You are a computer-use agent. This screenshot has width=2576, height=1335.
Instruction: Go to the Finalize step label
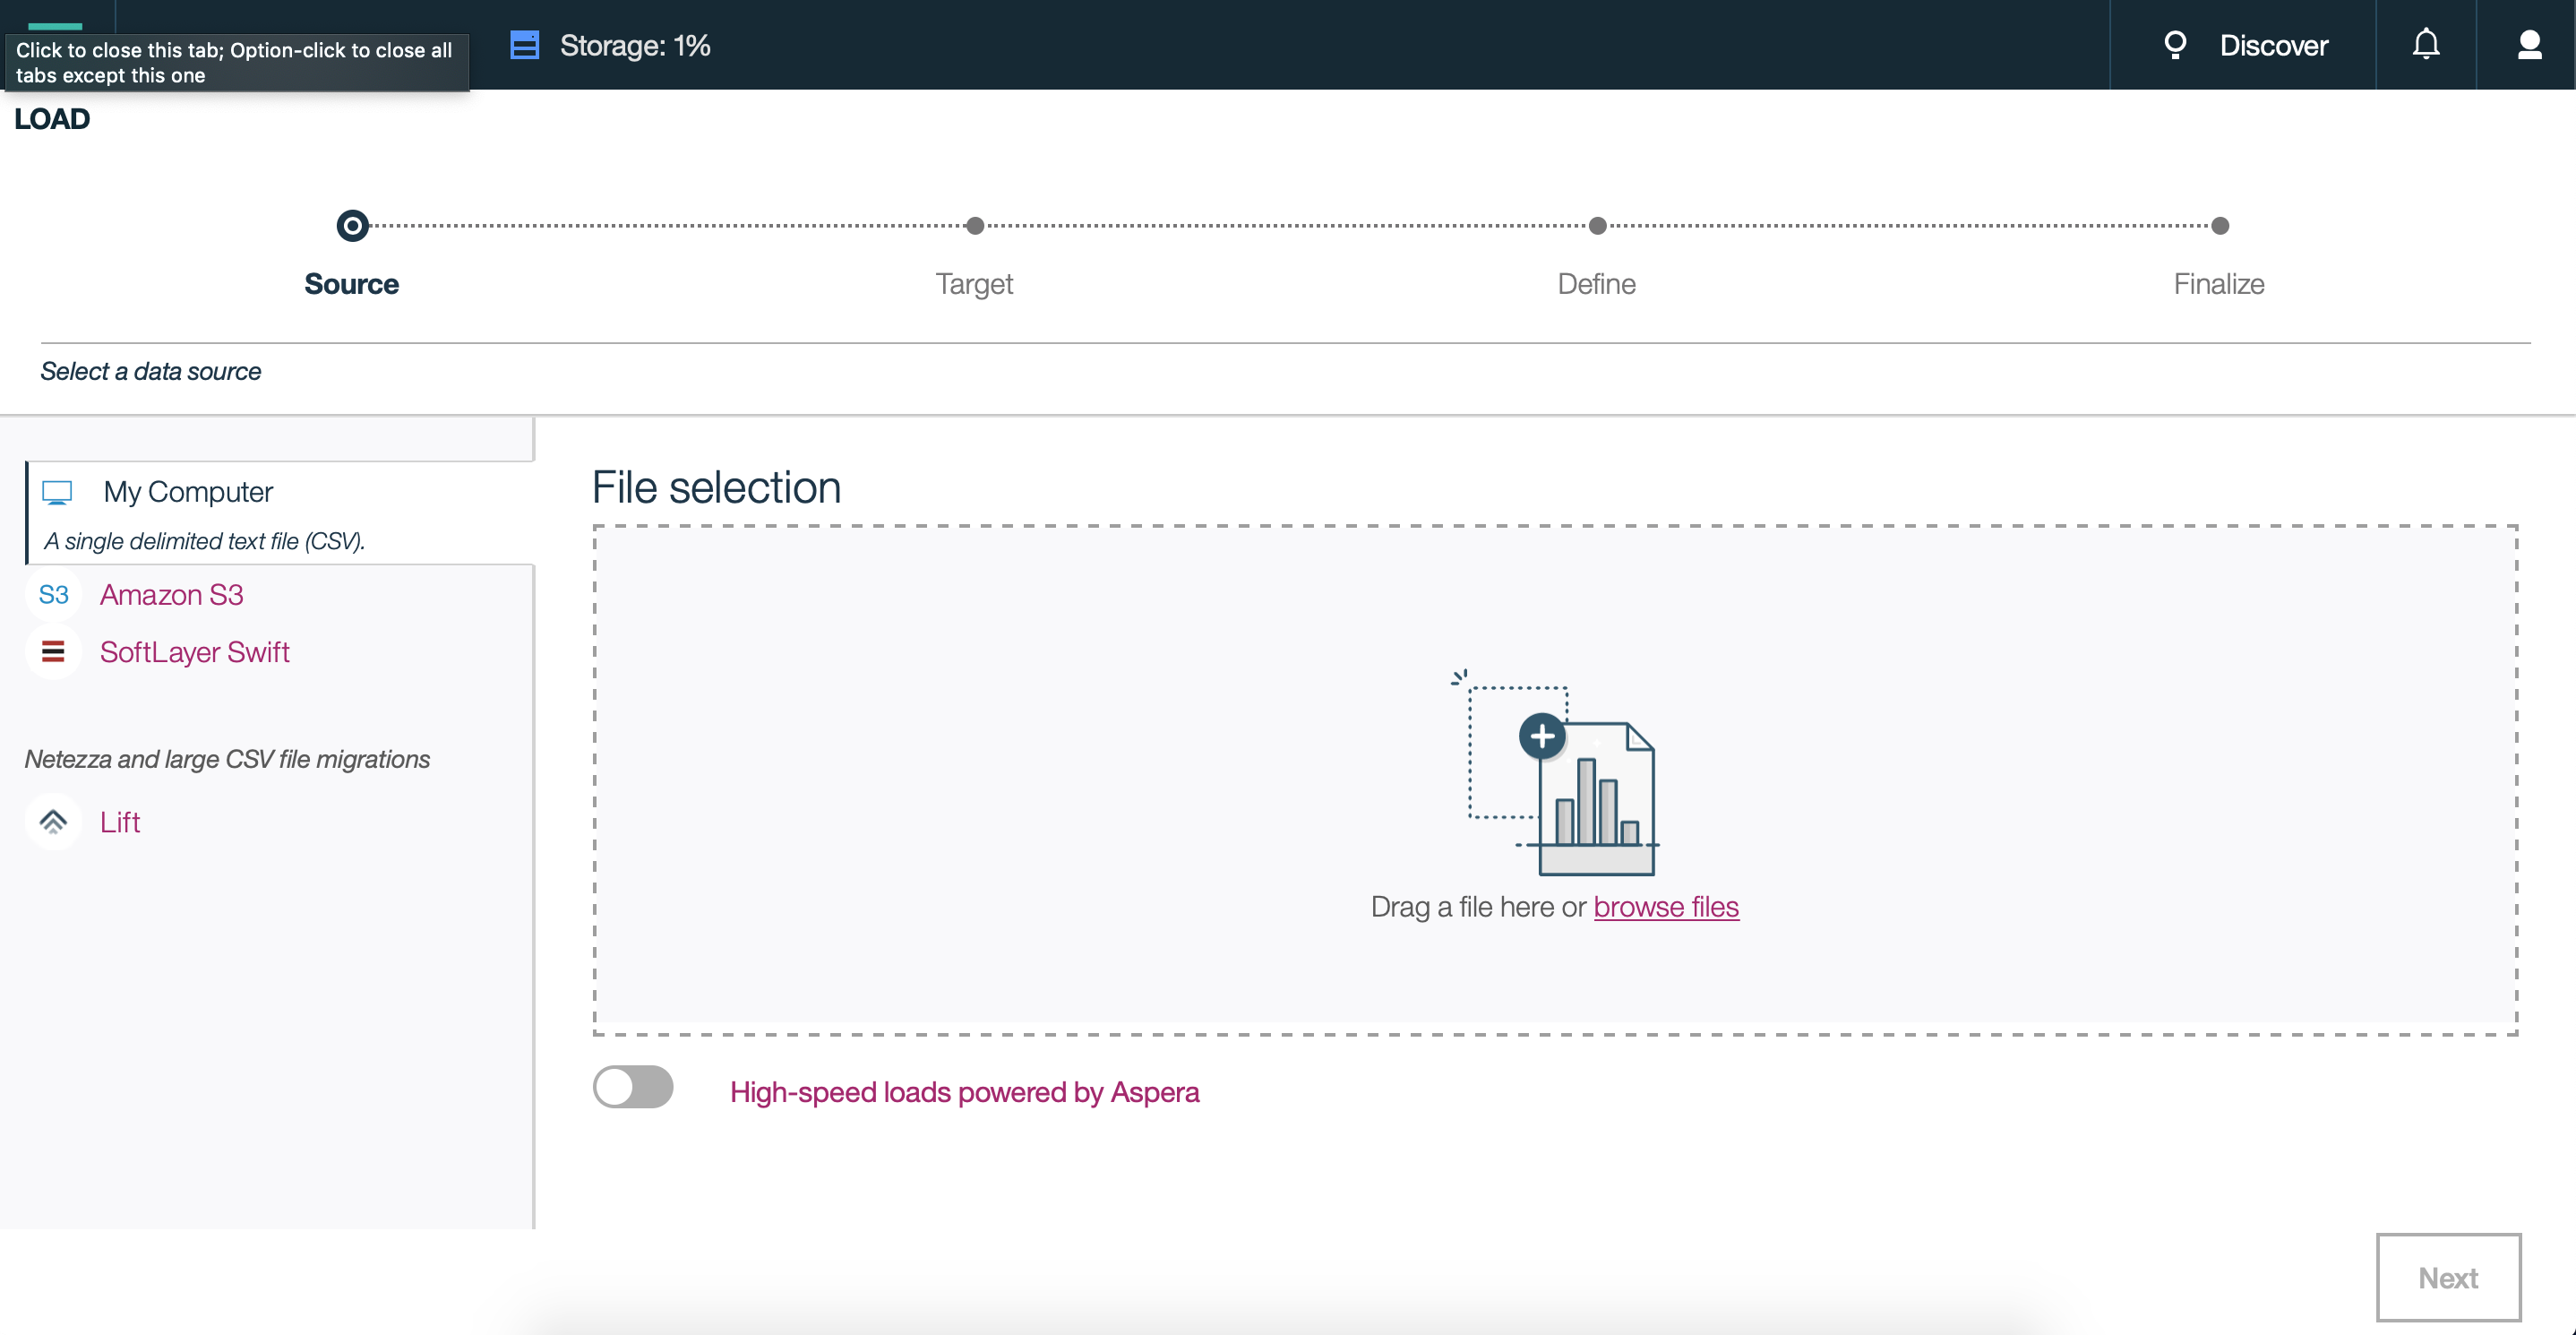2218,284
